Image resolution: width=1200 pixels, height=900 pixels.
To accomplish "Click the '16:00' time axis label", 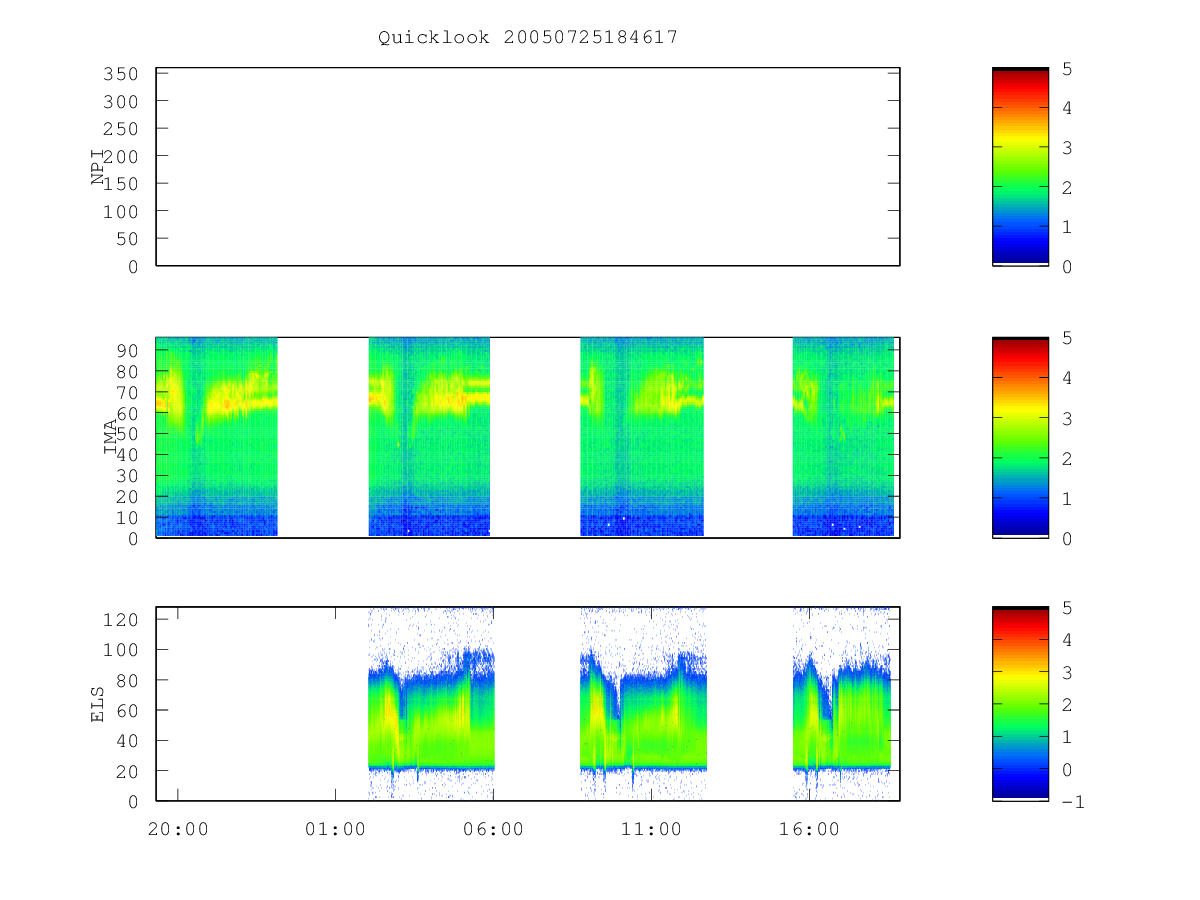I will point(808,829).
